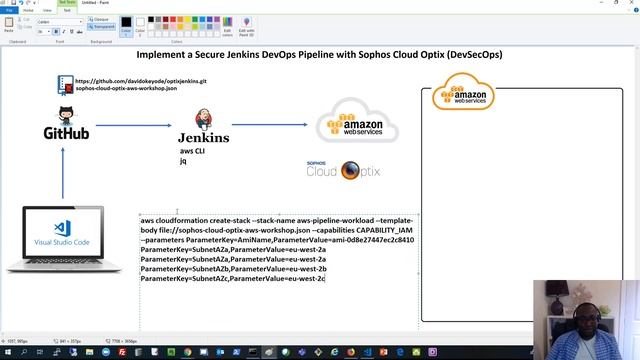Pick the purple color swatch
Image resolution: width=640 pixels, height=360 pixels.
217,19
